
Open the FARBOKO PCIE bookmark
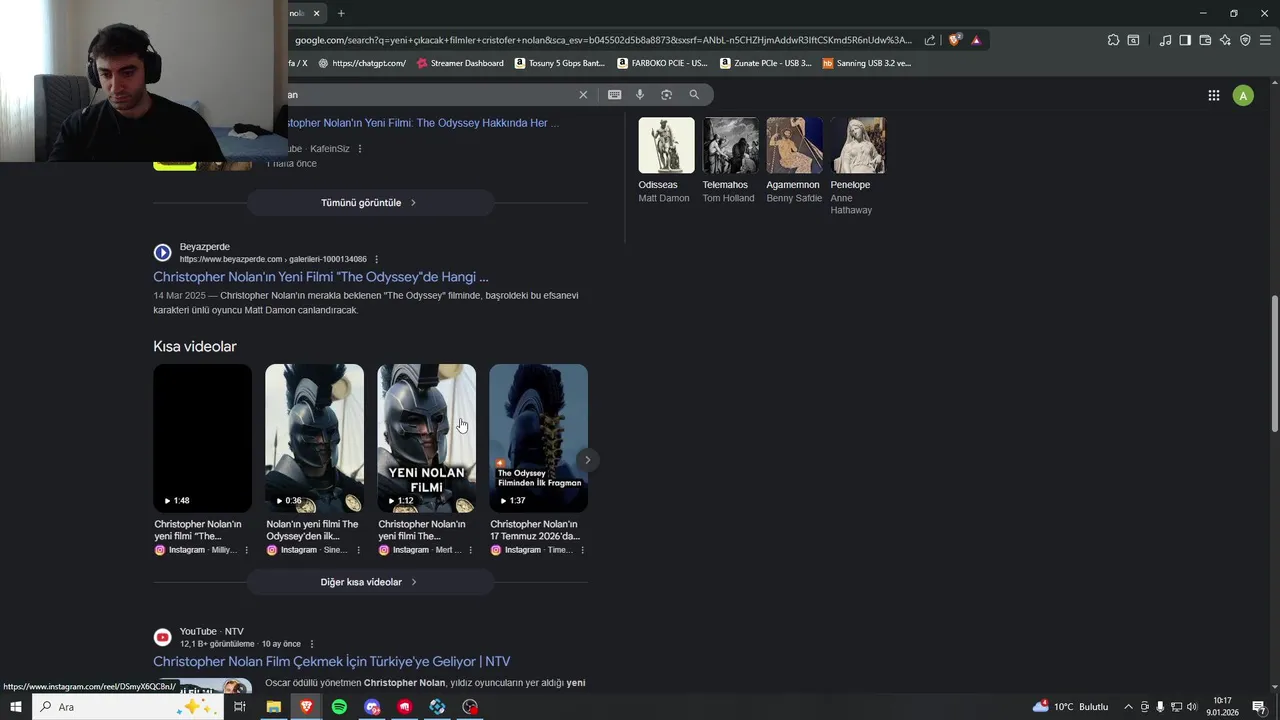(662, 63)
